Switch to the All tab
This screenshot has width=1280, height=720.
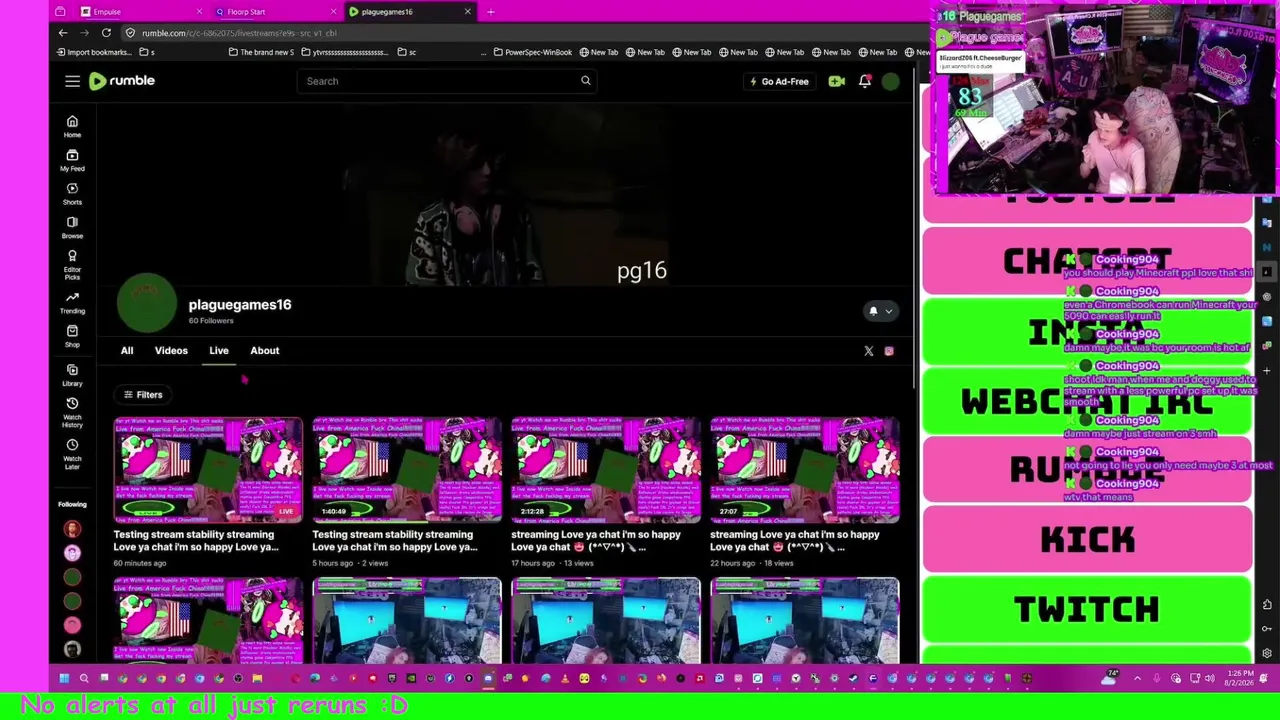pos(127,351)
